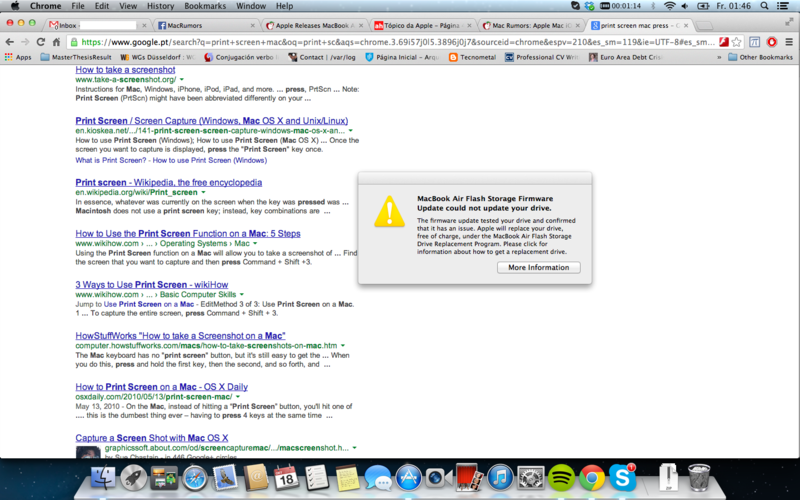Expand options arrow for osxdaily.com result
This screenshot has height=500, width=800.
pos(238,396)
